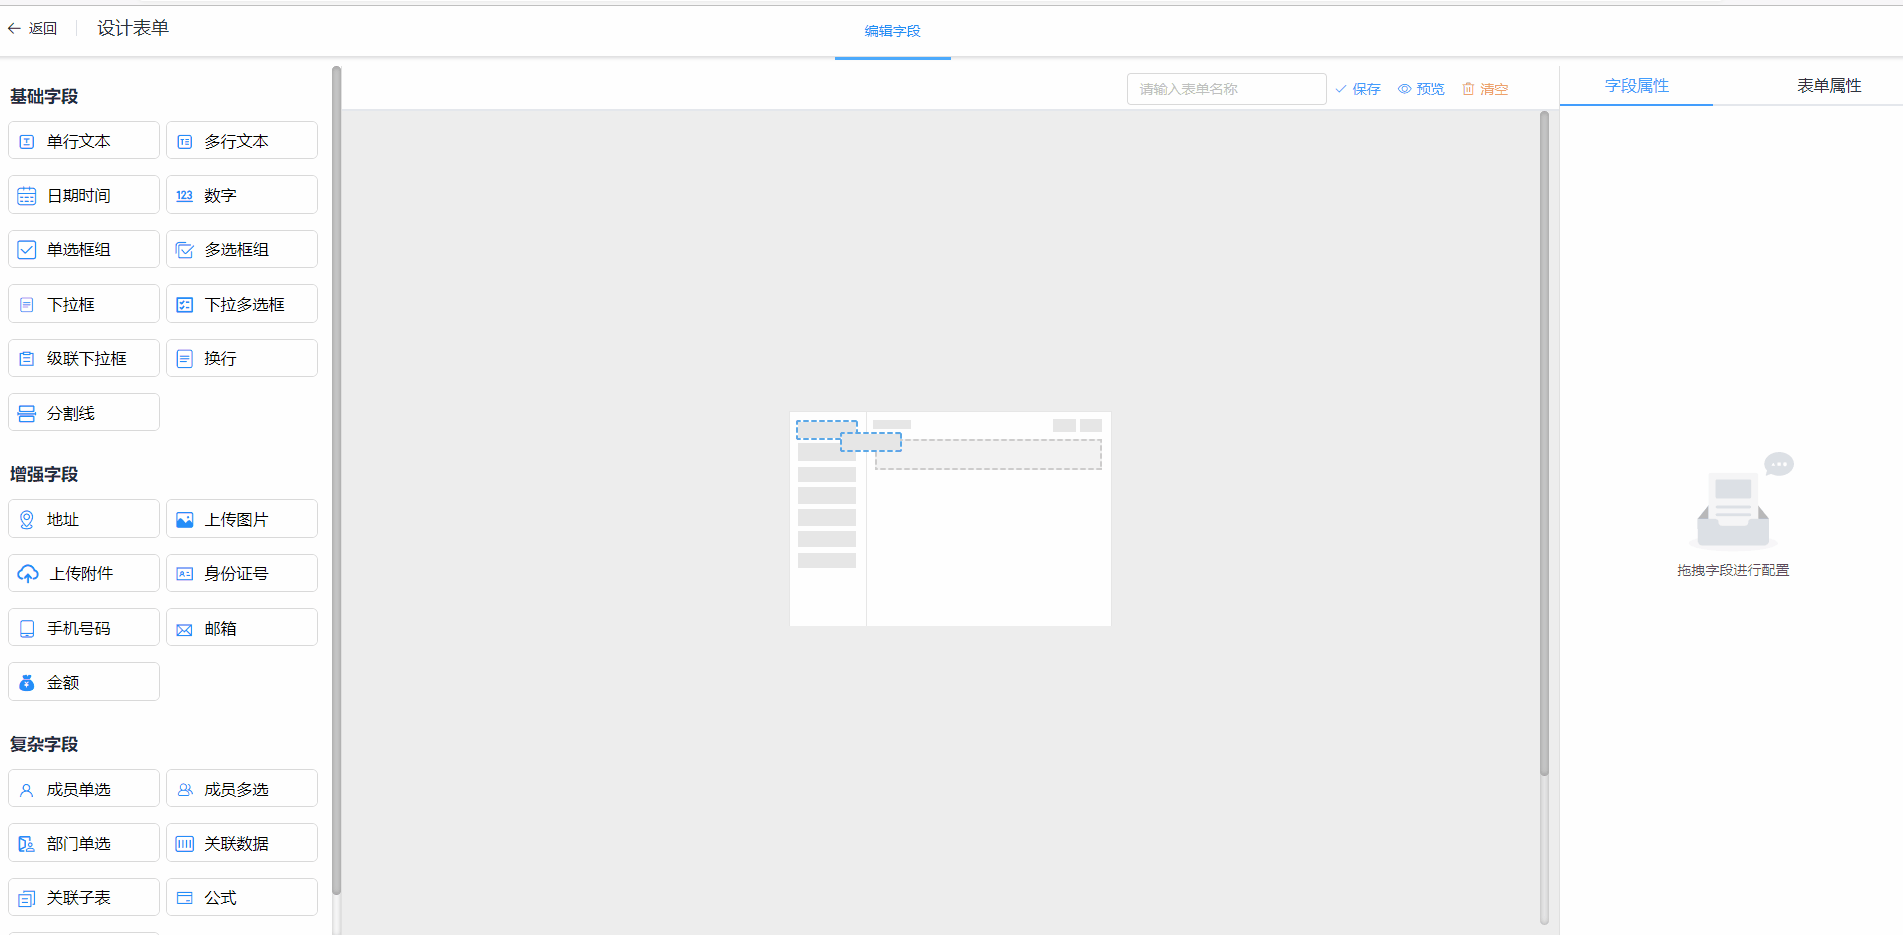The width and height of the screenshot is (1903, 935).
Task: Click the 金额 money bag icon
Action: tap(27, 683)
